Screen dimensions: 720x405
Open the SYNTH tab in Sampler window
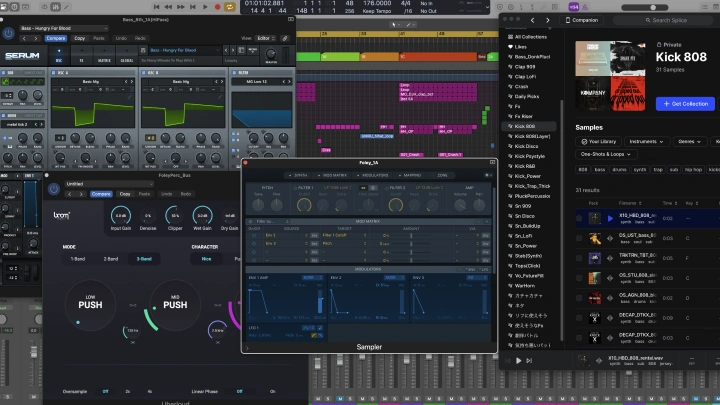coord(299,175)
